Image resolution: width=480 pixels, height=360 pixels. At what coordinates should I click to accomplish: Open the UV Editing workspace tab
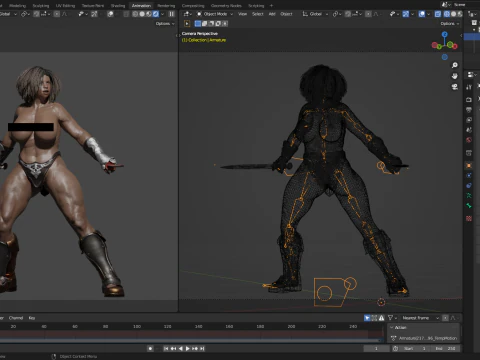[x=65, y=6]
